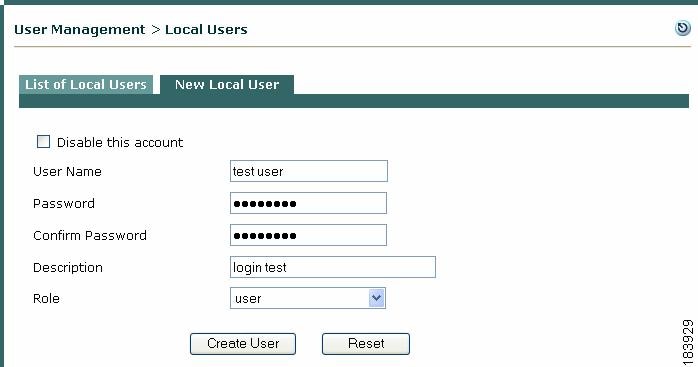
Task: Select the Description text box
Action: [333, 267]
